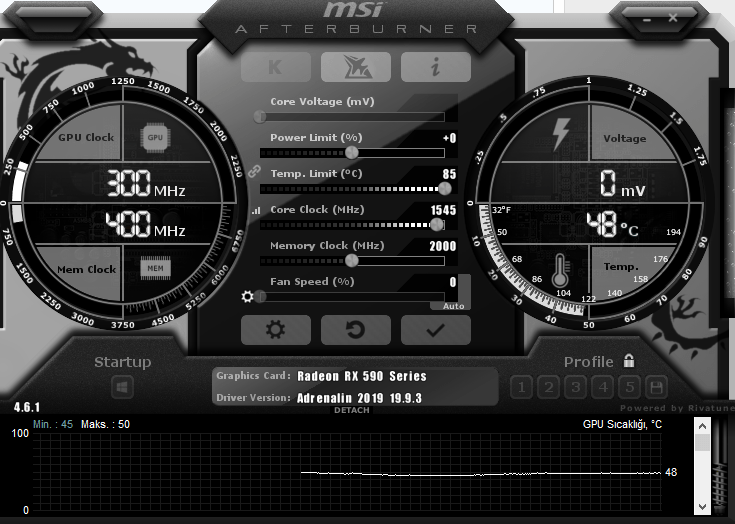Reset settings with the circular arrow button

356,330
